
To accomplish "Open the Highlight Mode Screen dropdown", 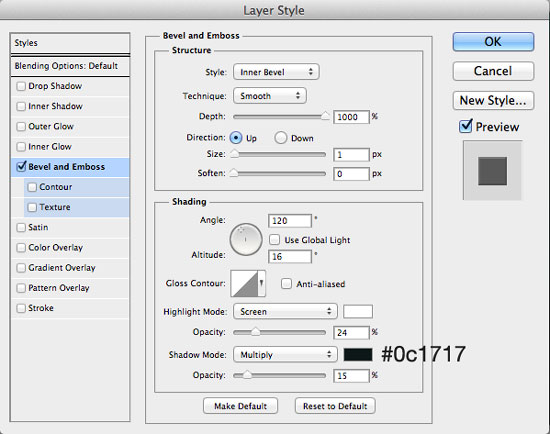I will click(285, 312).
